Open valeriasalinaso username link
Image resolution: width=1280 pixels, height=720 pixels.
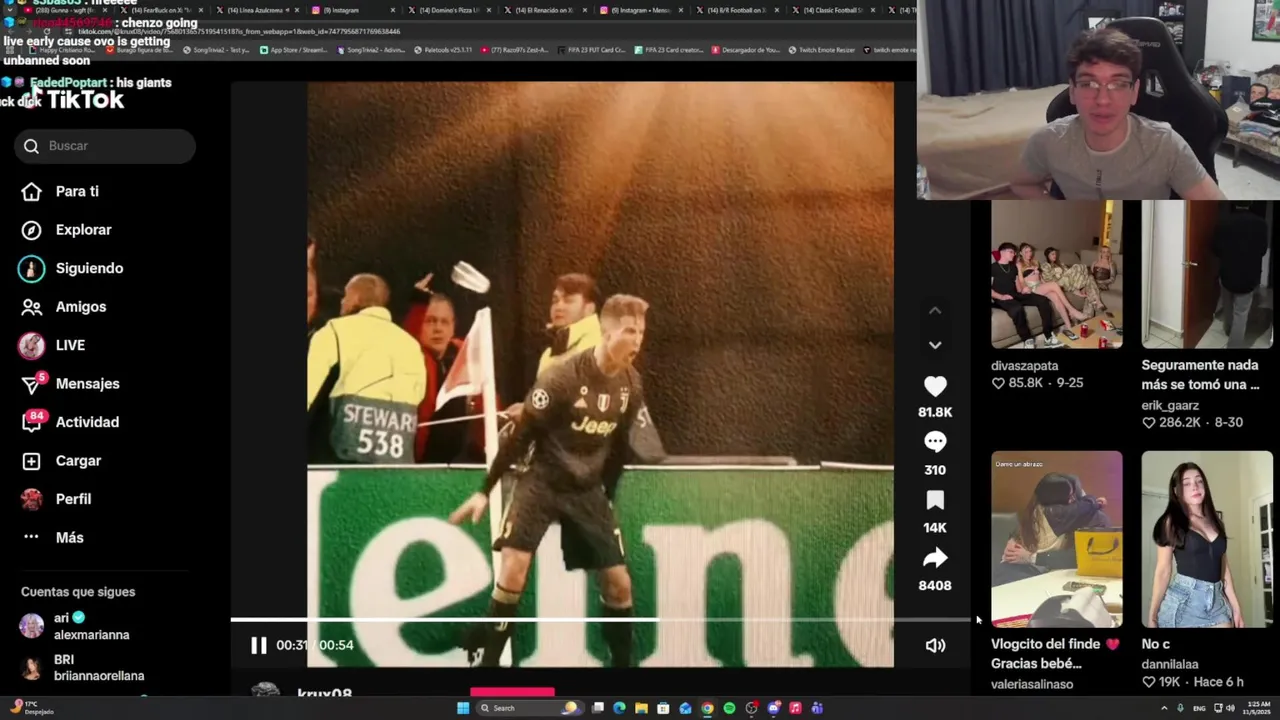point(1032,684)
